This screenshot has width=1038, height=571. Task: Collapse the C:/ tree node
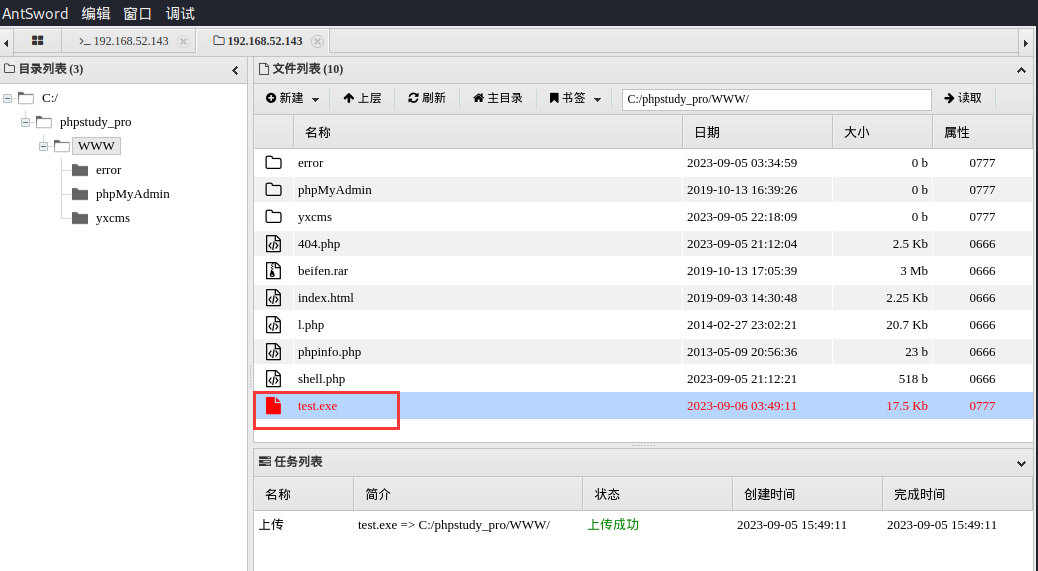pos(7,99)
